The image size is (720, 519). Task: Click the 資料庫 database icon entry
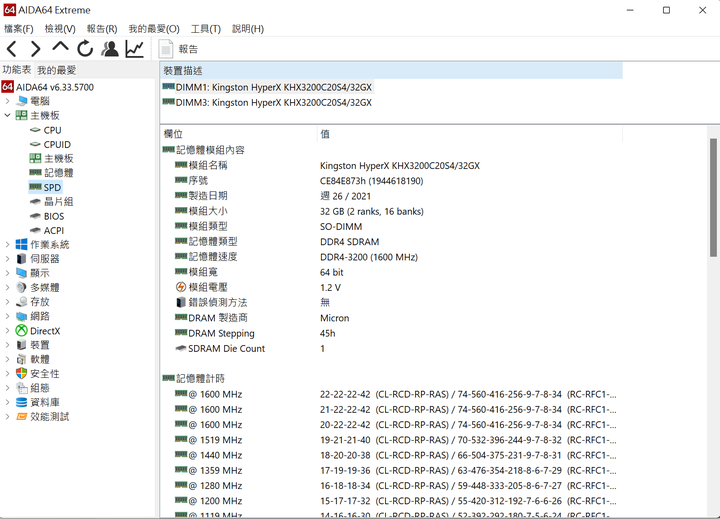22,402
